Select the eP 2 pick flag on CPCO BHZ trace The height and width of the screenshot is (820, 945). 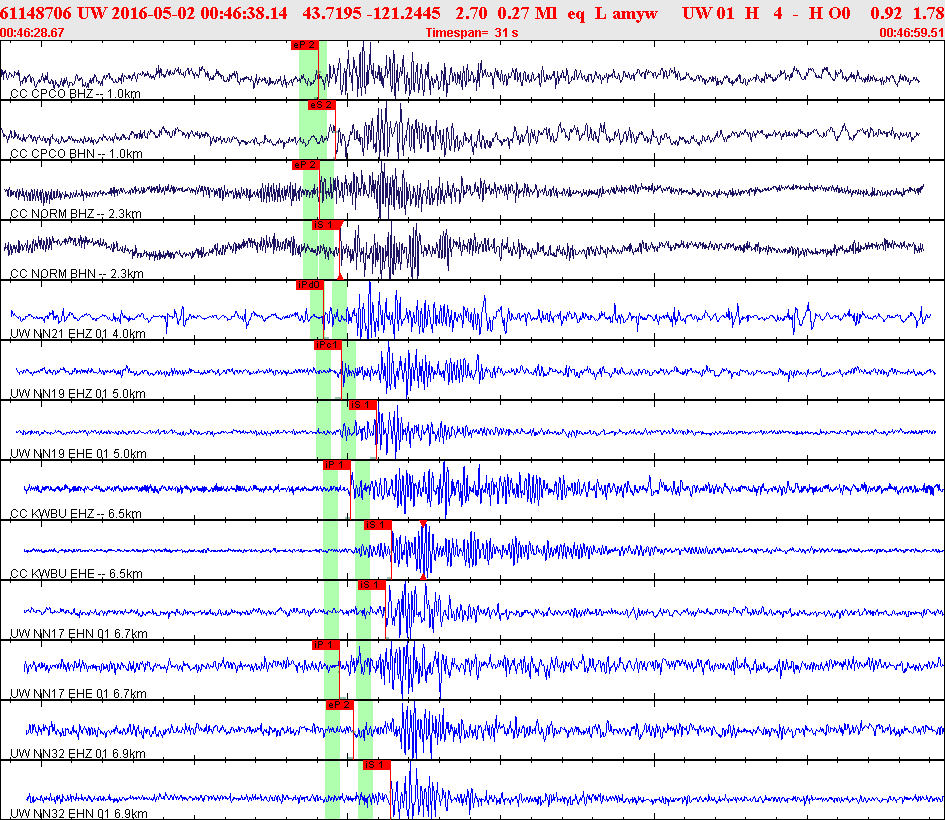coord(304,45)
